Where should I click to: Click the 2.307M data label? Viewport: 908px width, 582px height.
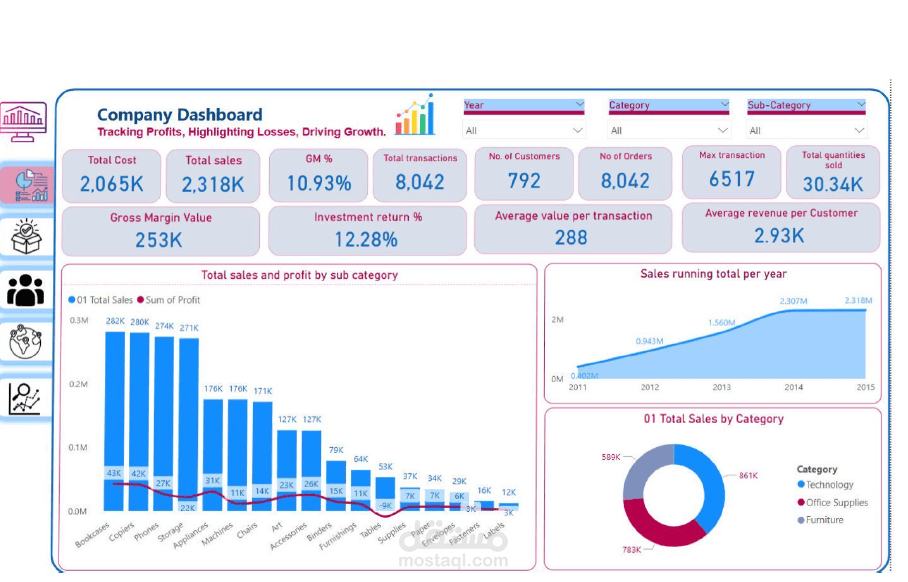point(793,301)
